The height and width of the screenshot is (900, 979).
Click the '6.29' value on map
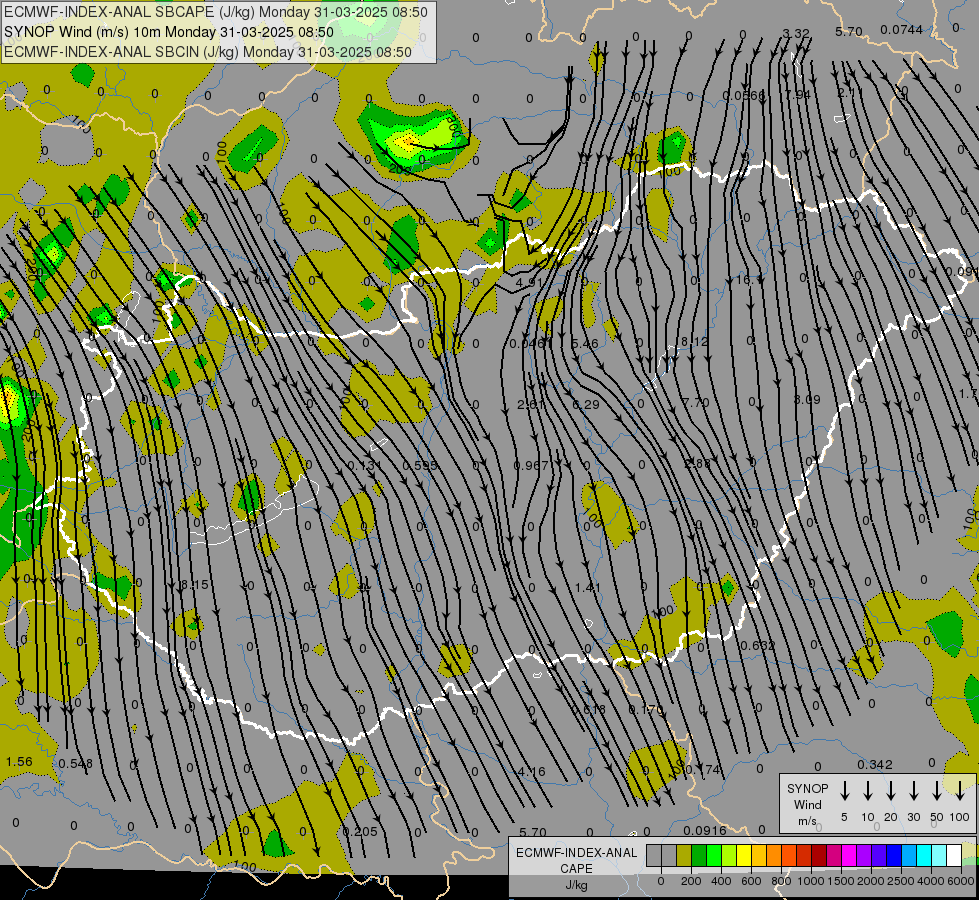586,405
